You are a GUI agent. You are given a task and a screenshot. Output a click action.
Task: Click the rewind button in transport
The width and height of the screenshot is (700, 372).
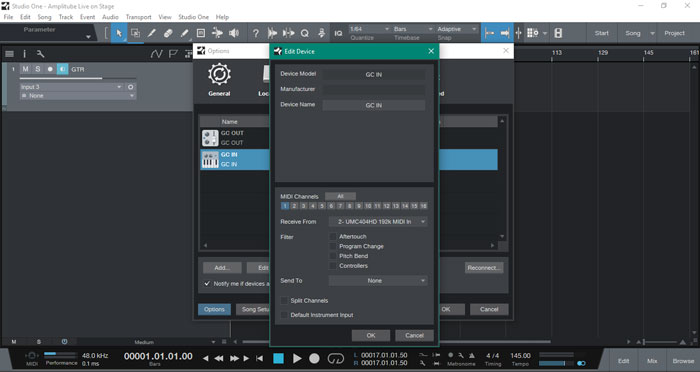point(219,358)
